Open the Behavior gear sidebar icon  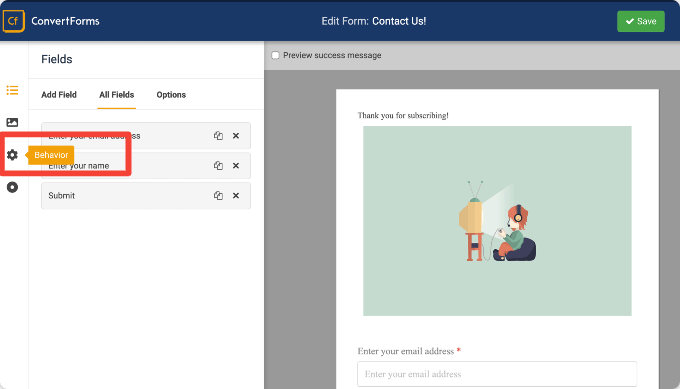pyautogui.click(x=12, y=155)
